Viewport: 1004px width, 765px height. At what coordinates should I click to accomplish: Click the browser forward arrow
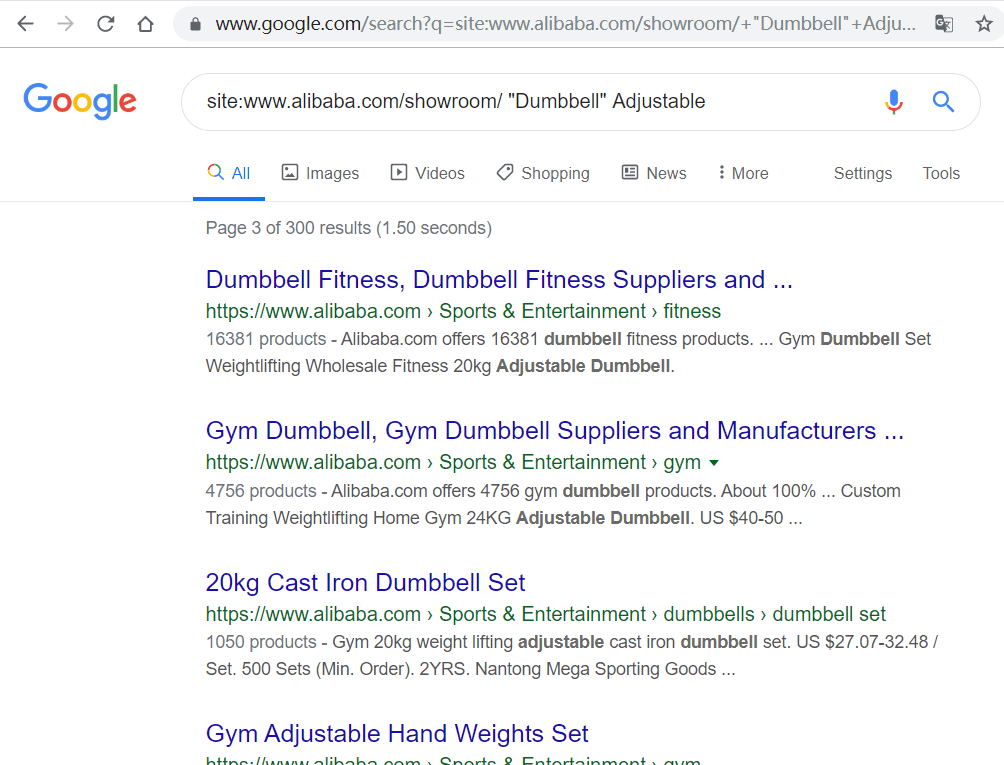[x=65, y=24]
